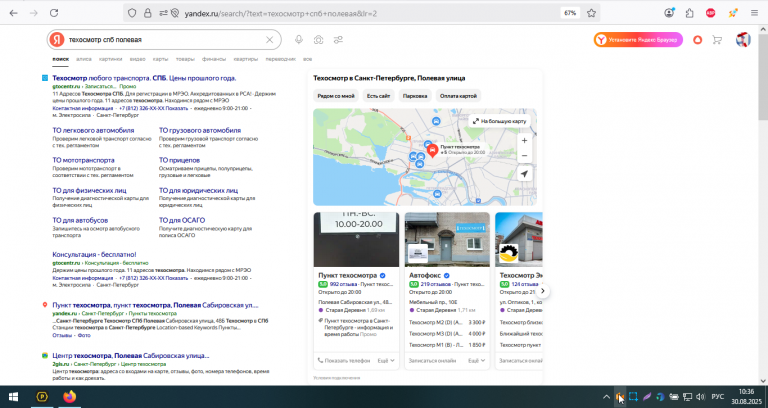The height and width of the screenshot is (408, 768).
Task: Open 'ТО мототранспорта' link
Action: [83, 160]
